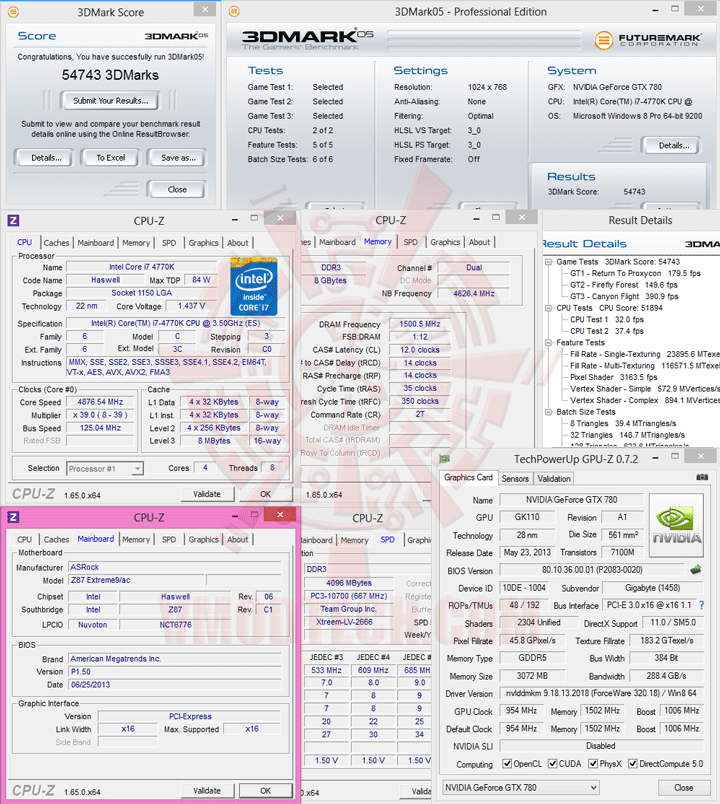Close the pink CPU-Z Mainboard window

(x=280, y=515)
